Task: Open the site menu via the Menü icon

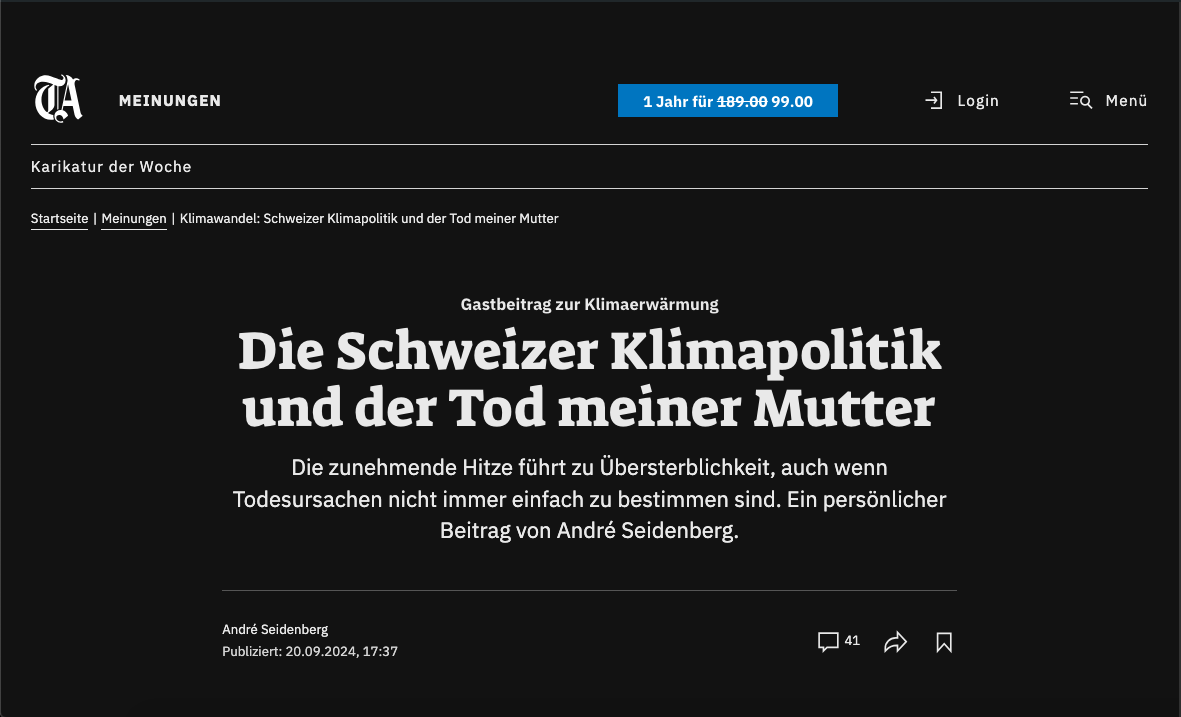Action: pyautogui.click(x=1081, y=100)
